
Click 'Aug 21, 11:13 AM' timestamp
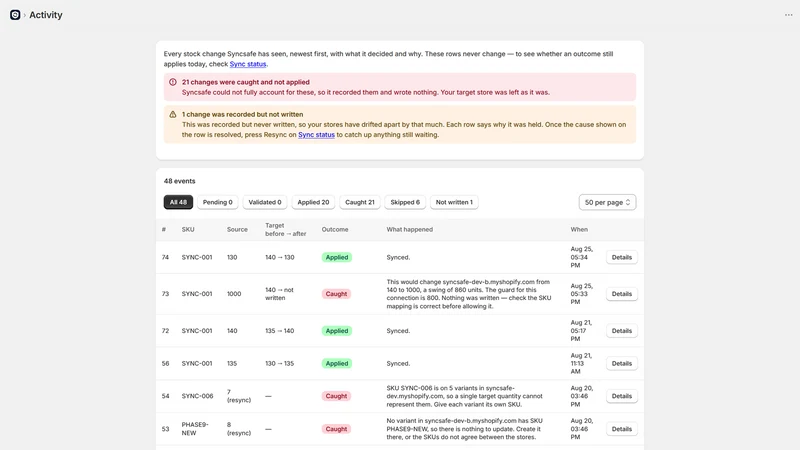click(x=581, y=363)
